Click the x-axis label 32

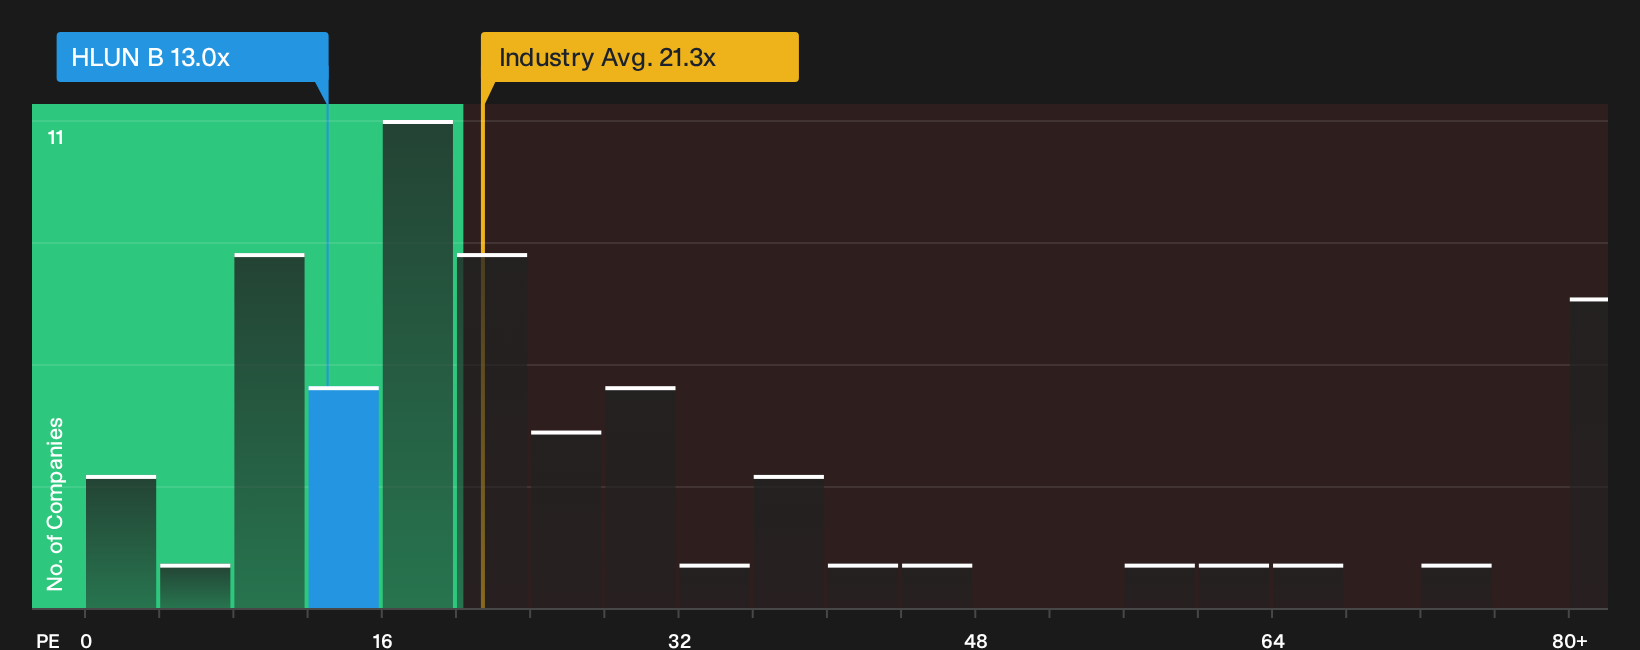(x=679, y=640)
